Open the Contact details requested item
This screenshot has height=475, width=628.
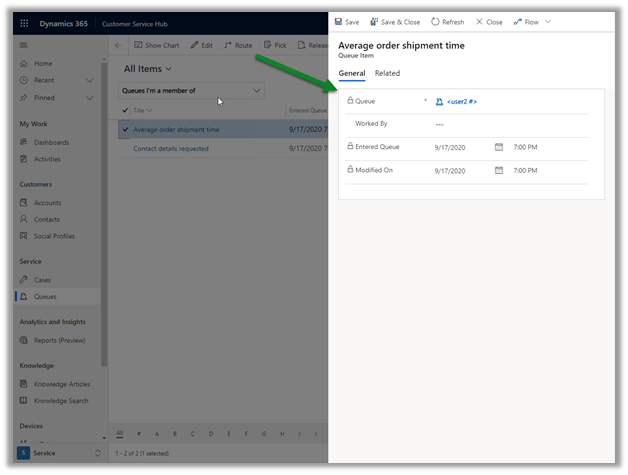pos(171,149)
